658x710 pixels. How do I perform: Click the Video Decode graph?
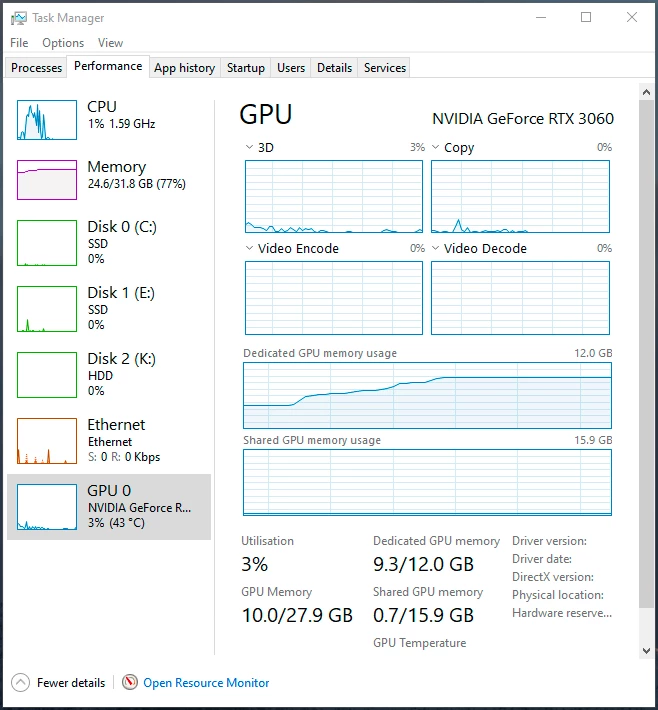[520, 298]
